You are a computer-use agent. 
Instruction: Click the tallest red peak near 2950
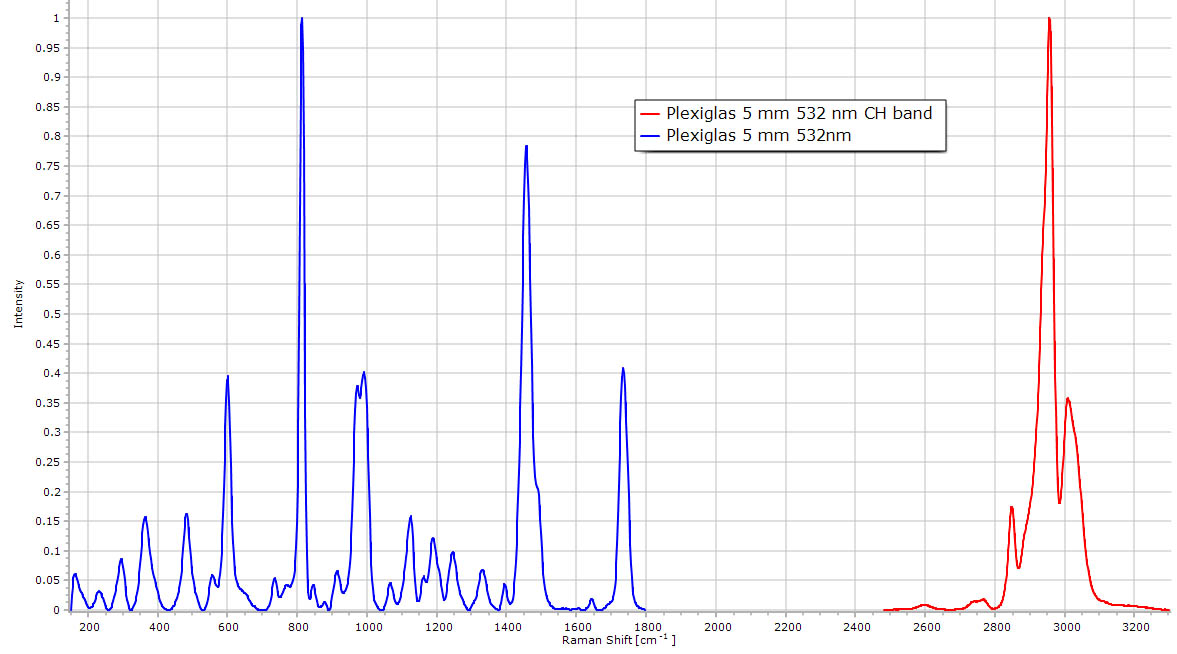[x=1048, y=20]
